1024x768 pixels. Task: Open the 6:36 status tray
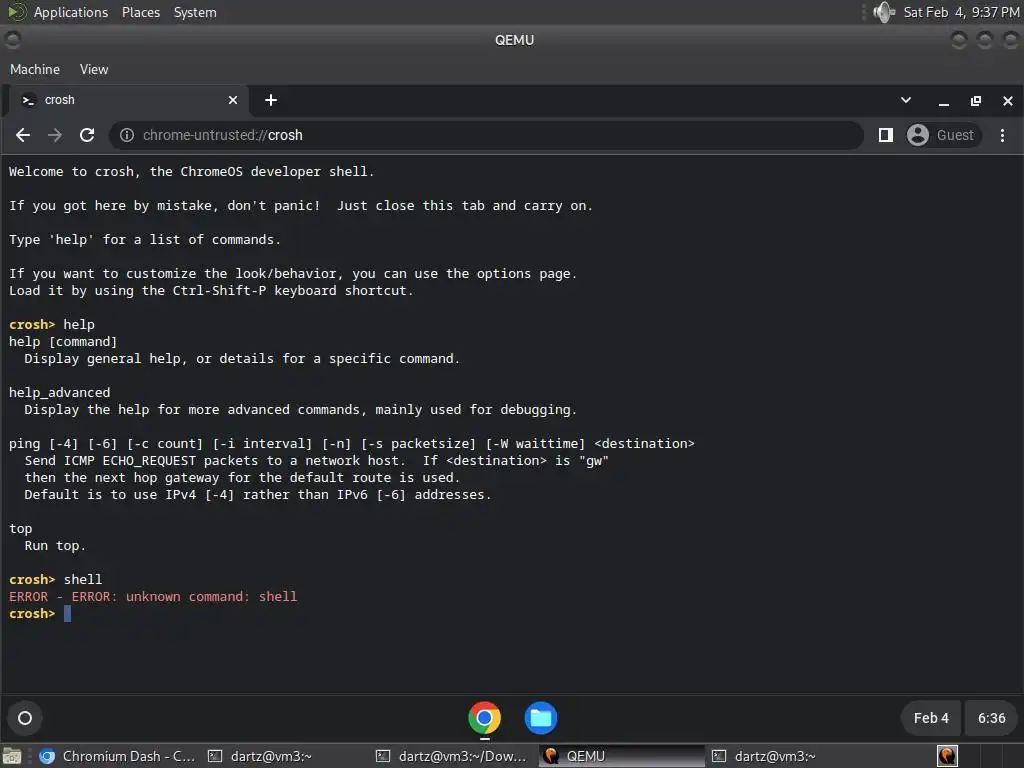(991, 718)
